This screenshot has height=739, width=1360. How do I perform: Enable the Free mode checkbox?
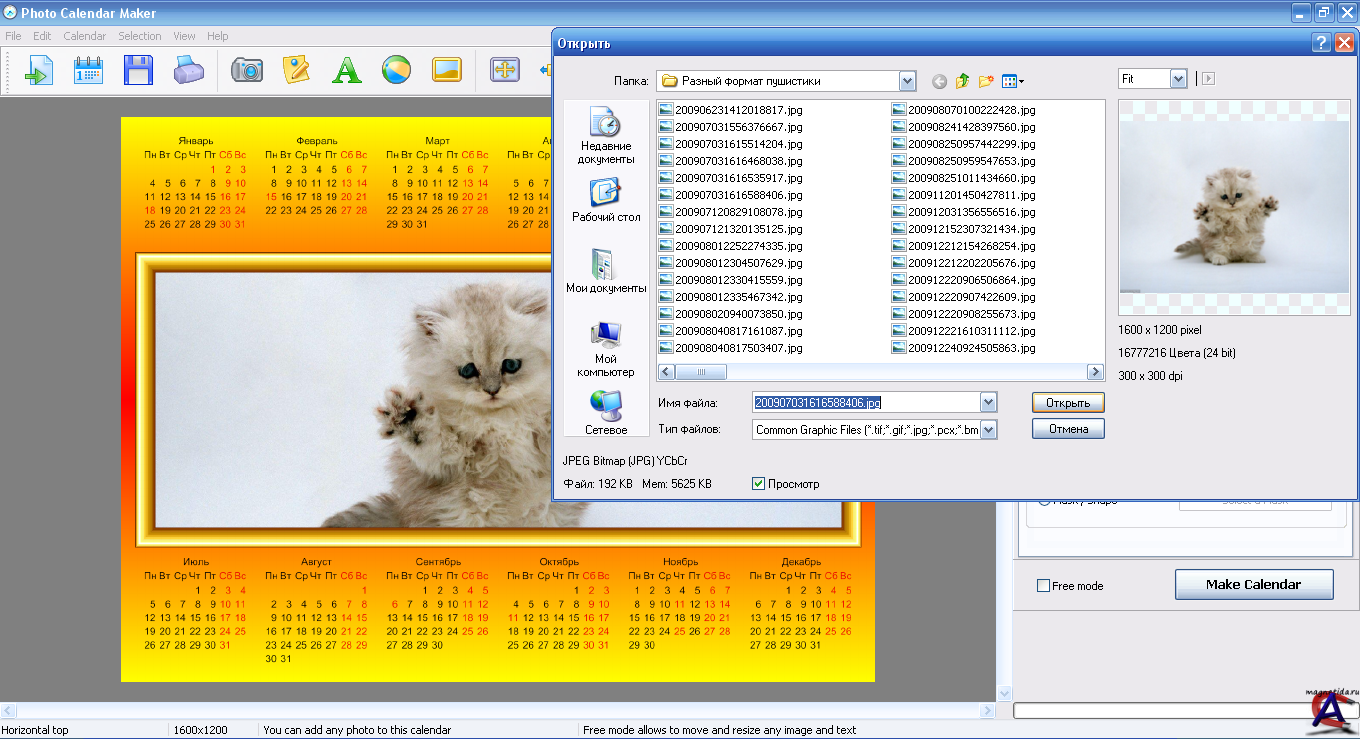click(1043, 586)
